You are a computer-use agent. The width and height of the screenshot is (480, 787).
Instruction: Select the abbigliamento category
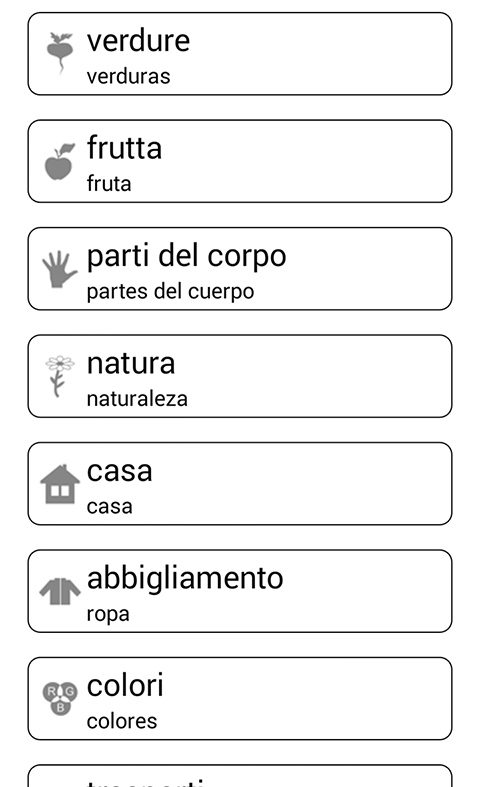tap(240, 591)
